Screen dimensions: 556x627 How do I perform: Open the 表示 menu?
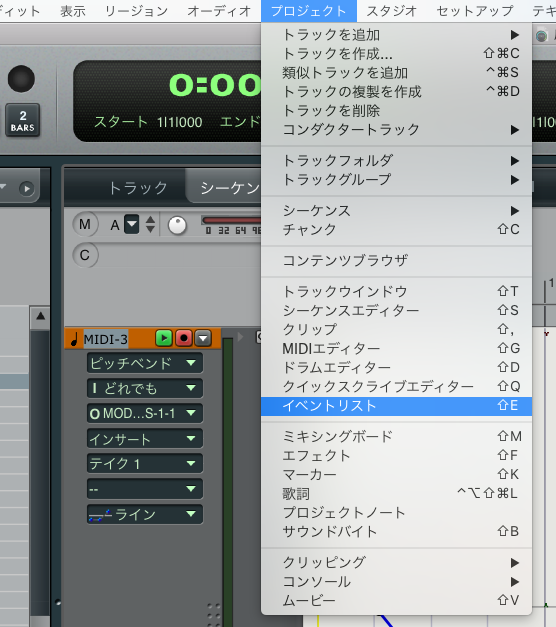coord(73,11)
